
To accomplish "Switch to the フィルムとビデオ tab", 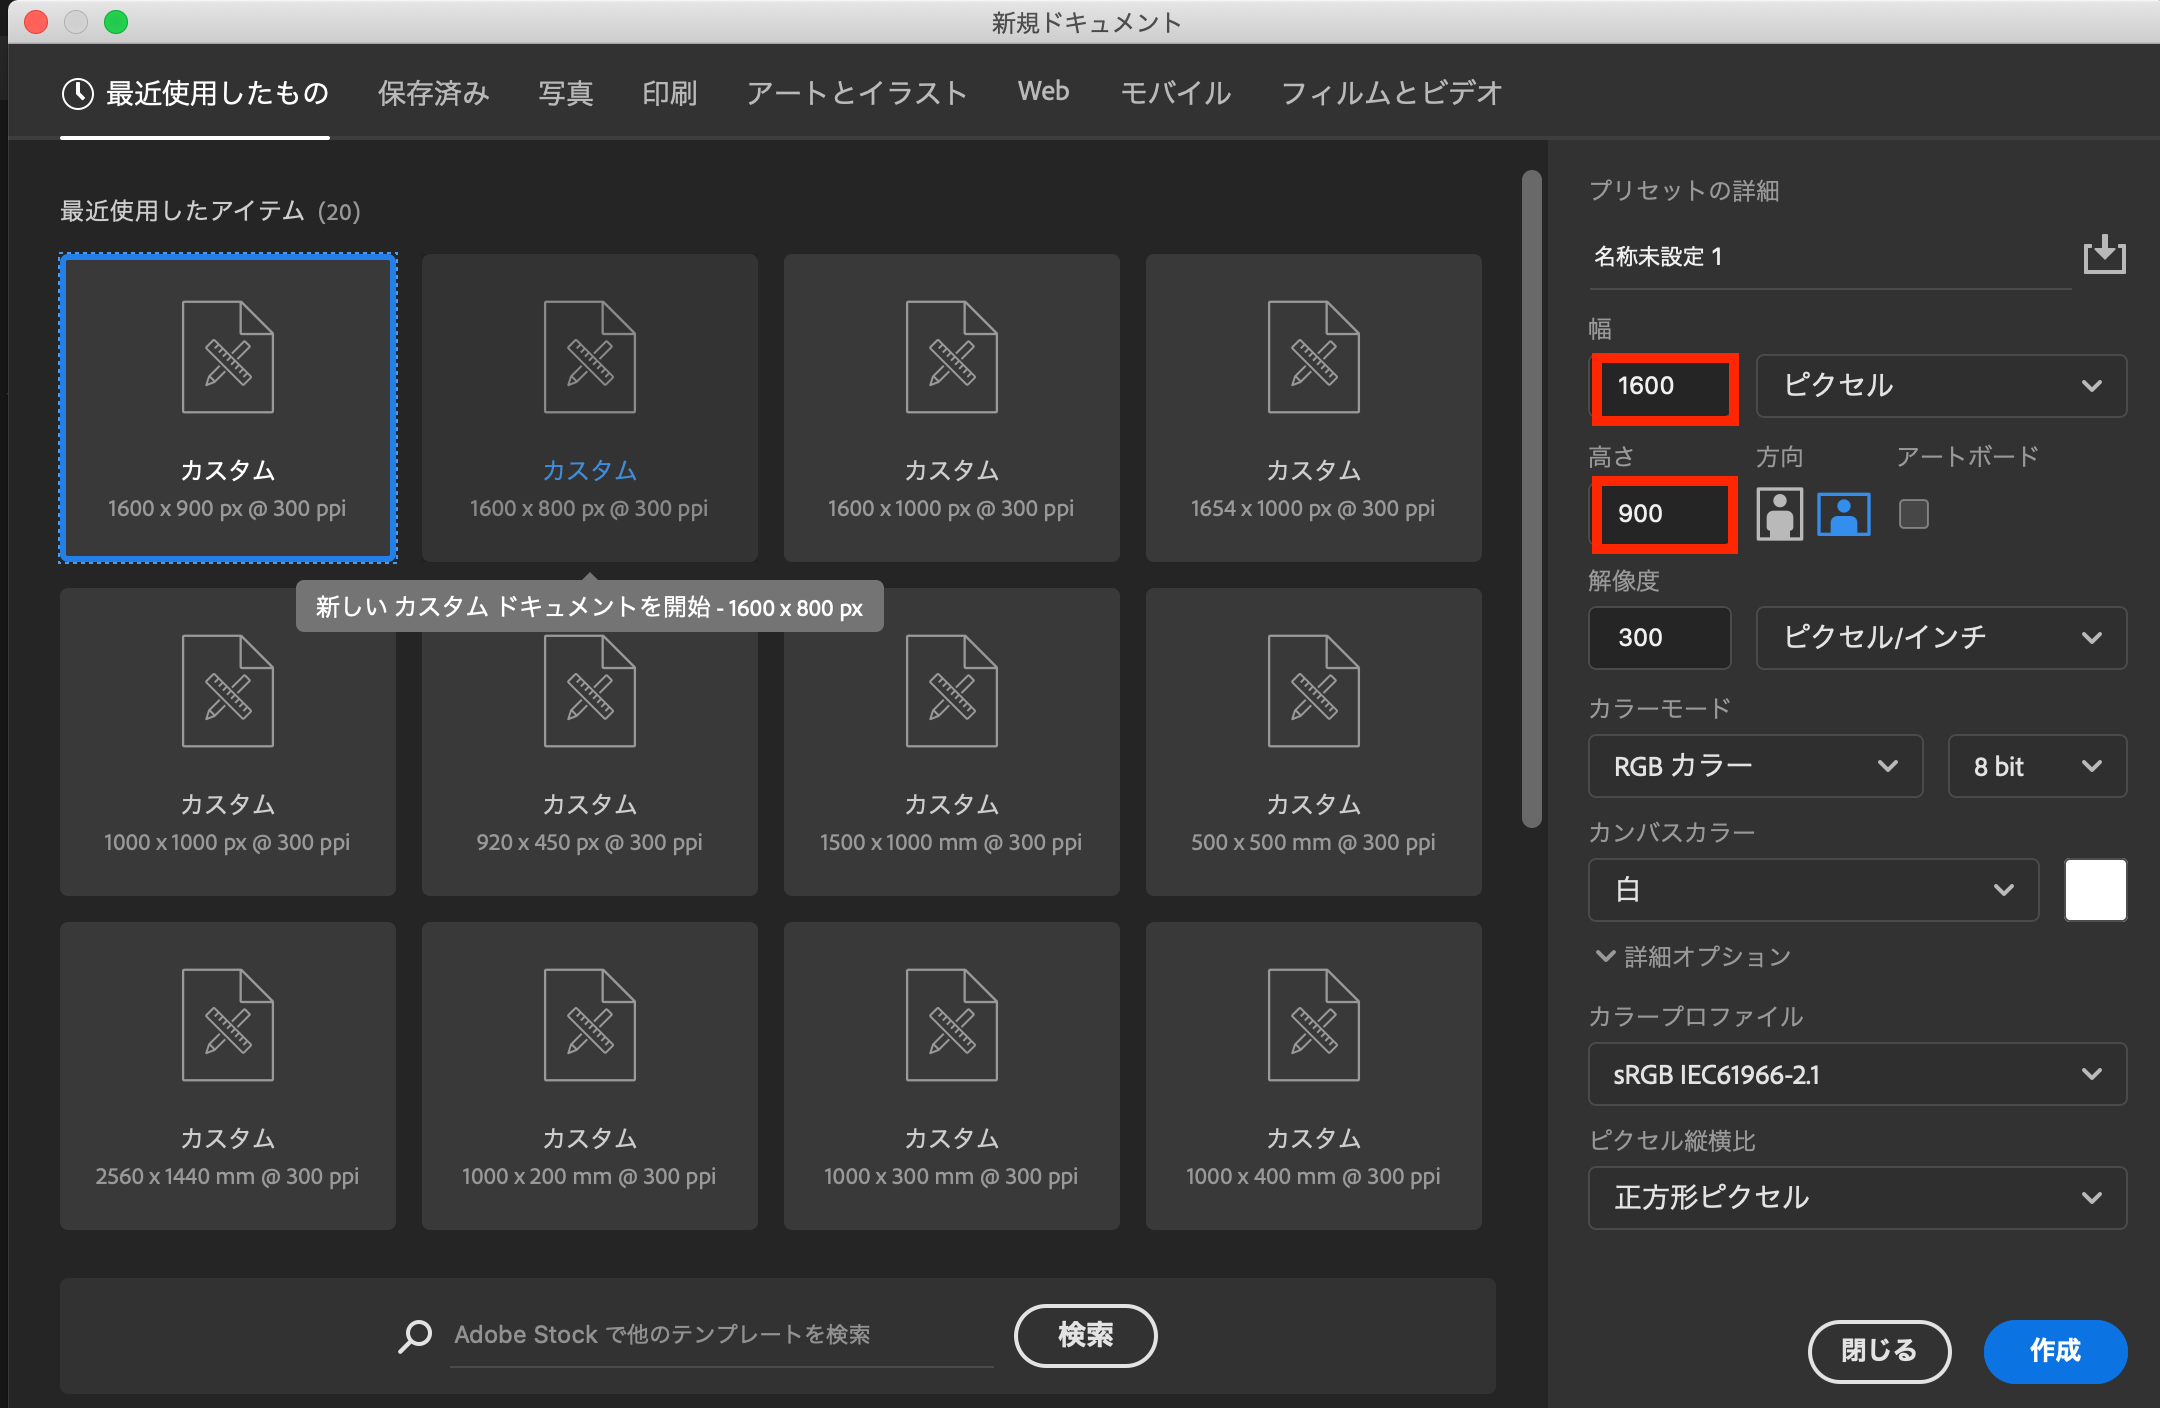I will click(x=1392, y=94).
